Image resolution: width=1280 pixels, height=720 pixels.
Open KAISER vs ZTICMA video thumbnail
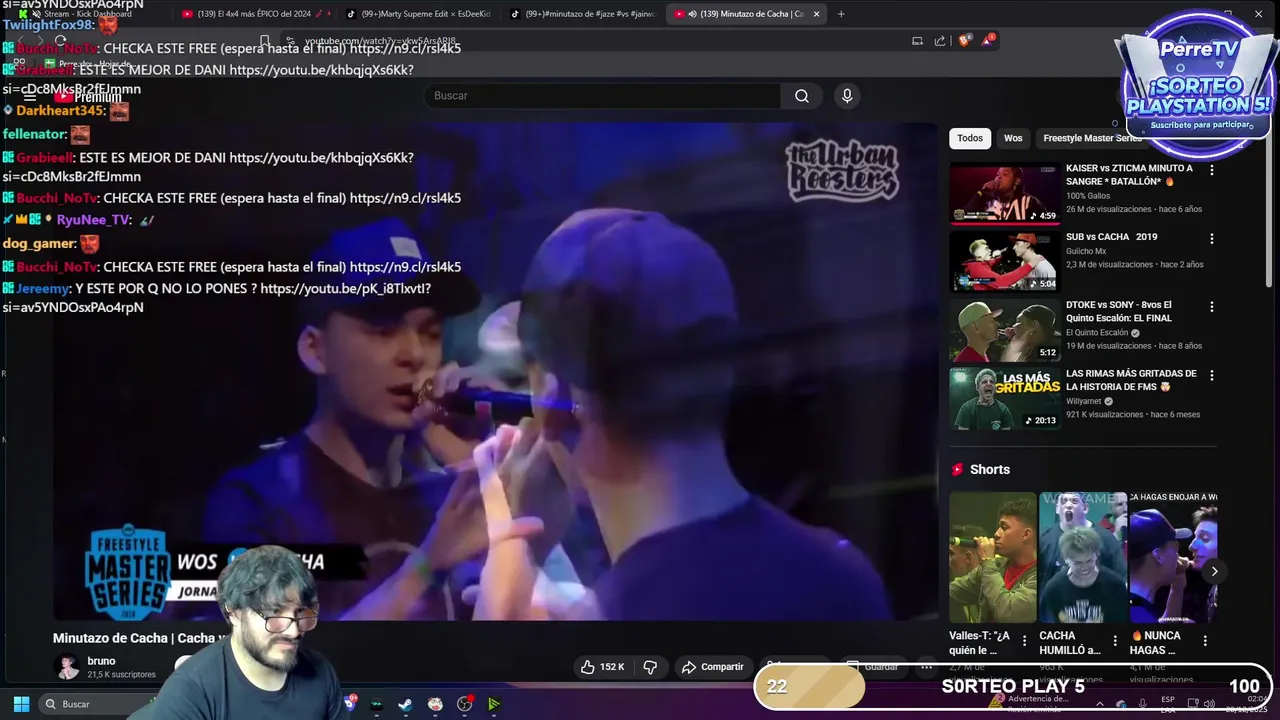click(x=1004, y=193)
